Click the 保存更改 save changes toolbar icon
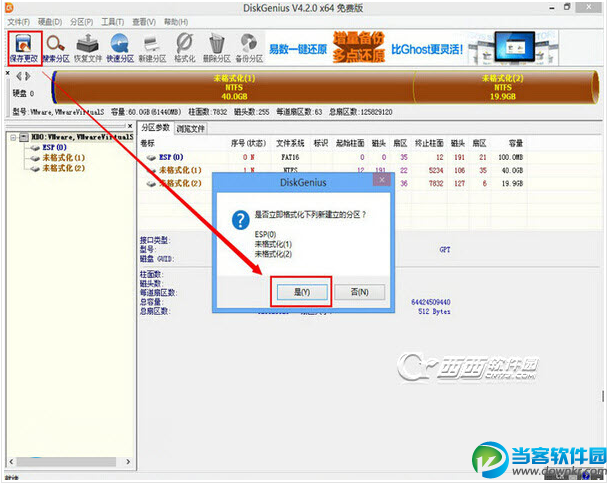Screen dimensions: 608x485 point(24,48)
